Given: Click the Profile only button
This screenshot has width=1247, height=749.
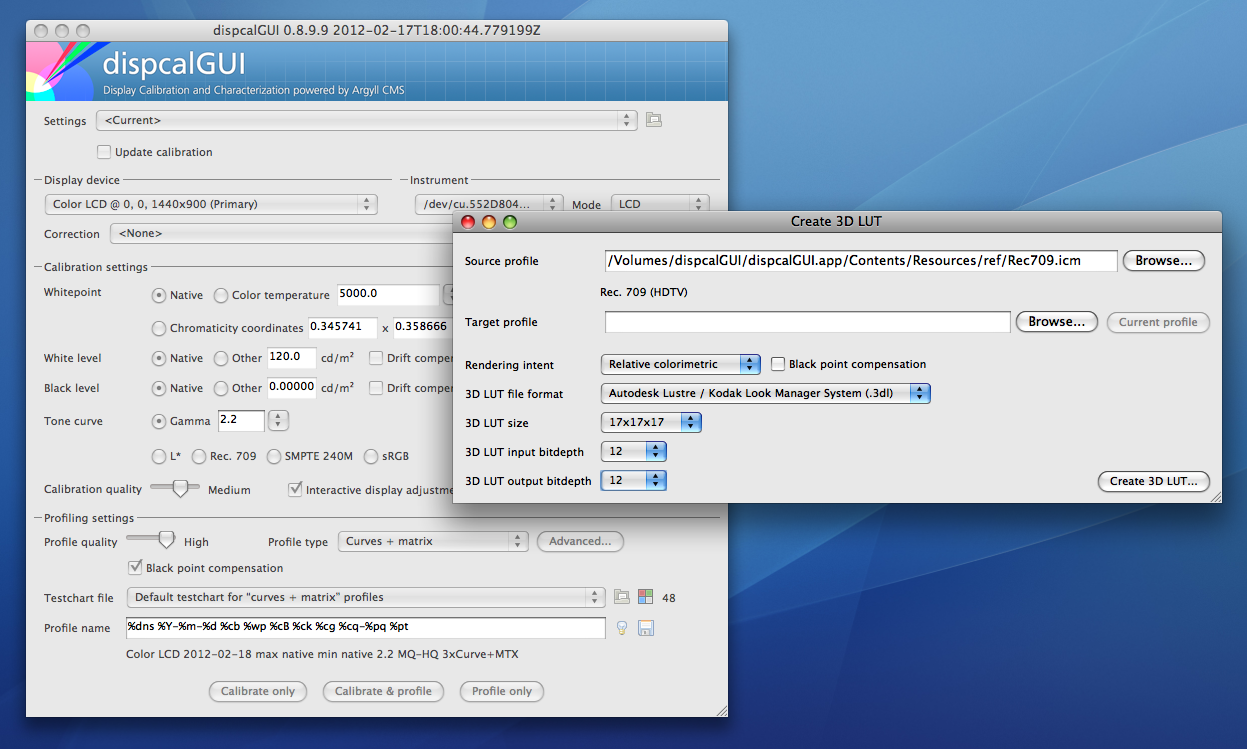Looking at the screenshot, I should click(x=502, y=691).
